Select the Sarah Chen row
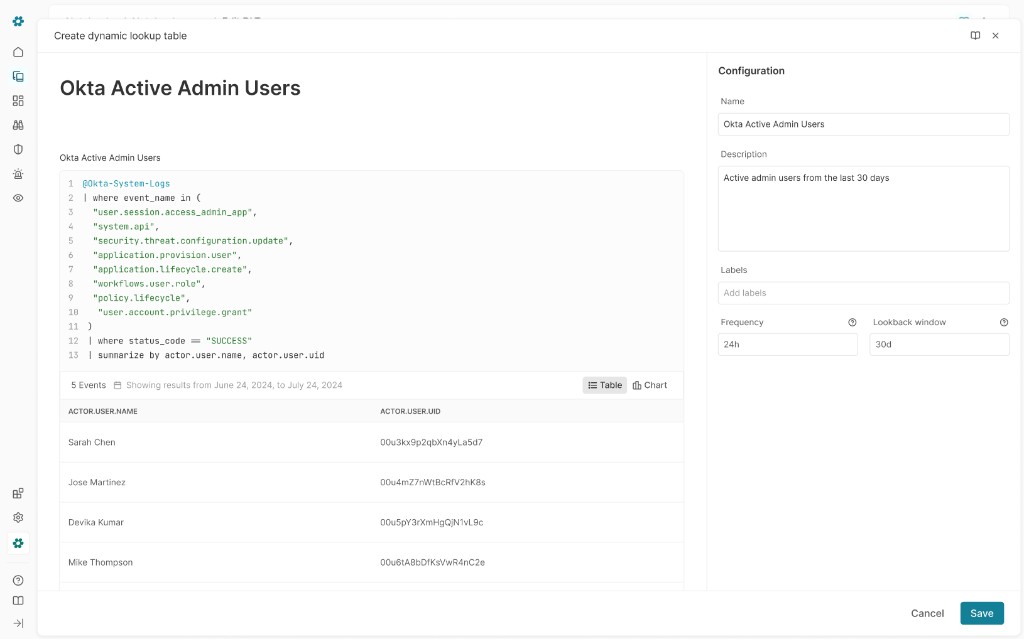 pos(372,442)
